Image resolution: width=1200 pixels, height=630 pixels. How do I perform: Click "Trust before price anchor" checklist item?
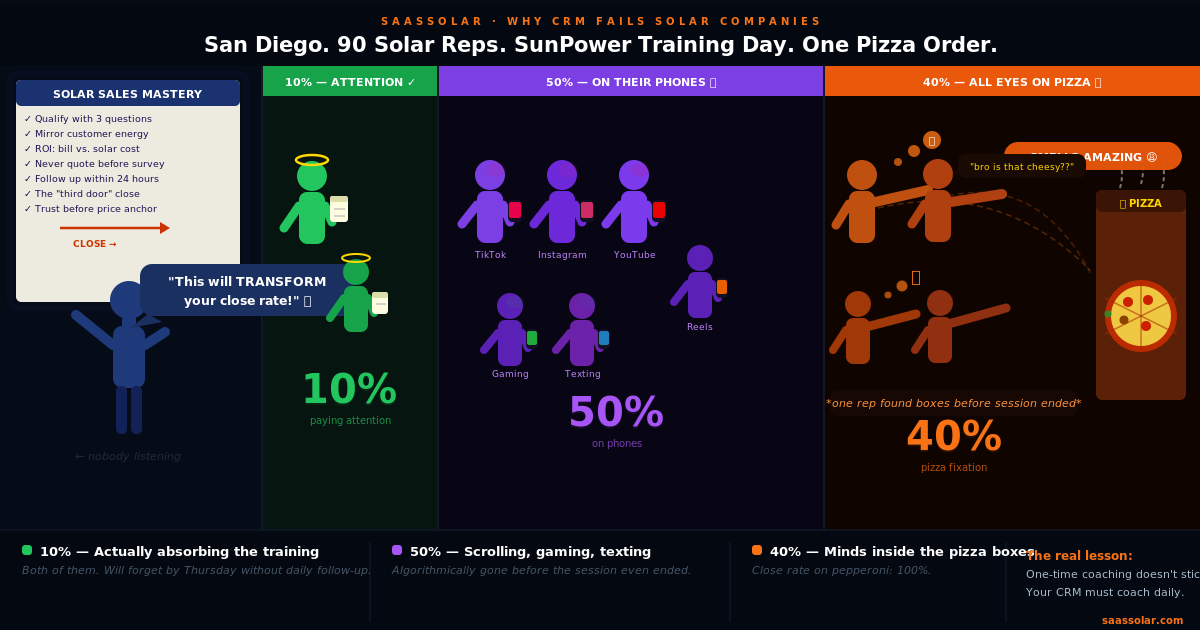point(91,209)
